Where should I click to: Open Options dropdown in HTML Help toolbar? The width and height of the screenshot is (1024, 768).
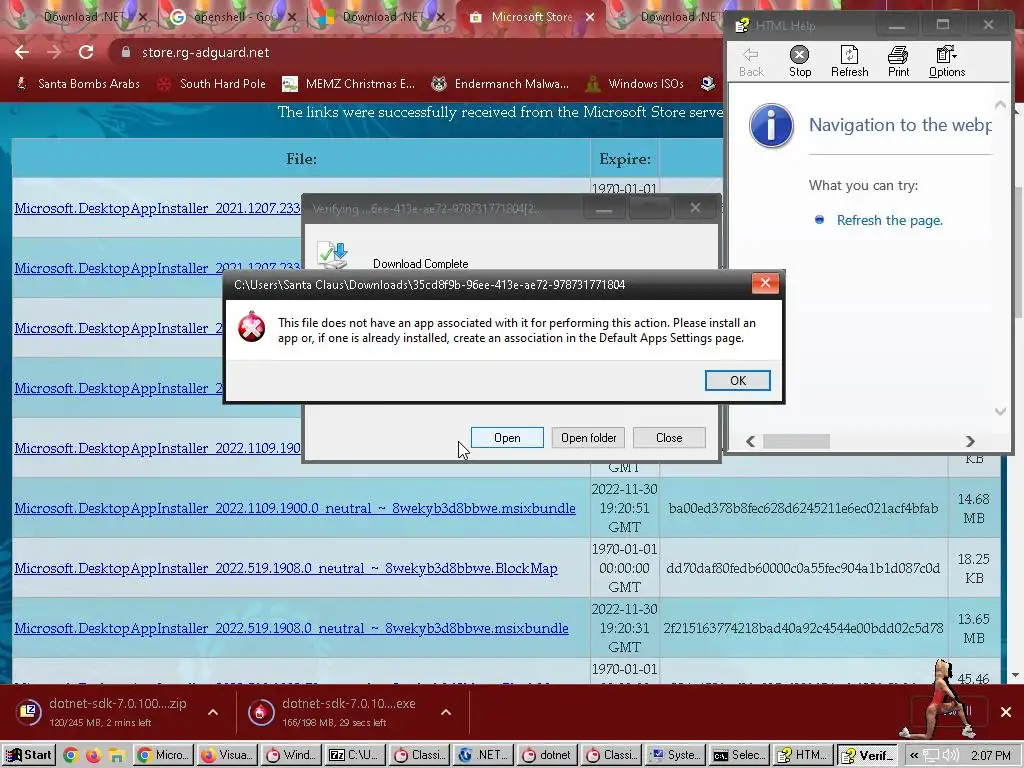947,62
